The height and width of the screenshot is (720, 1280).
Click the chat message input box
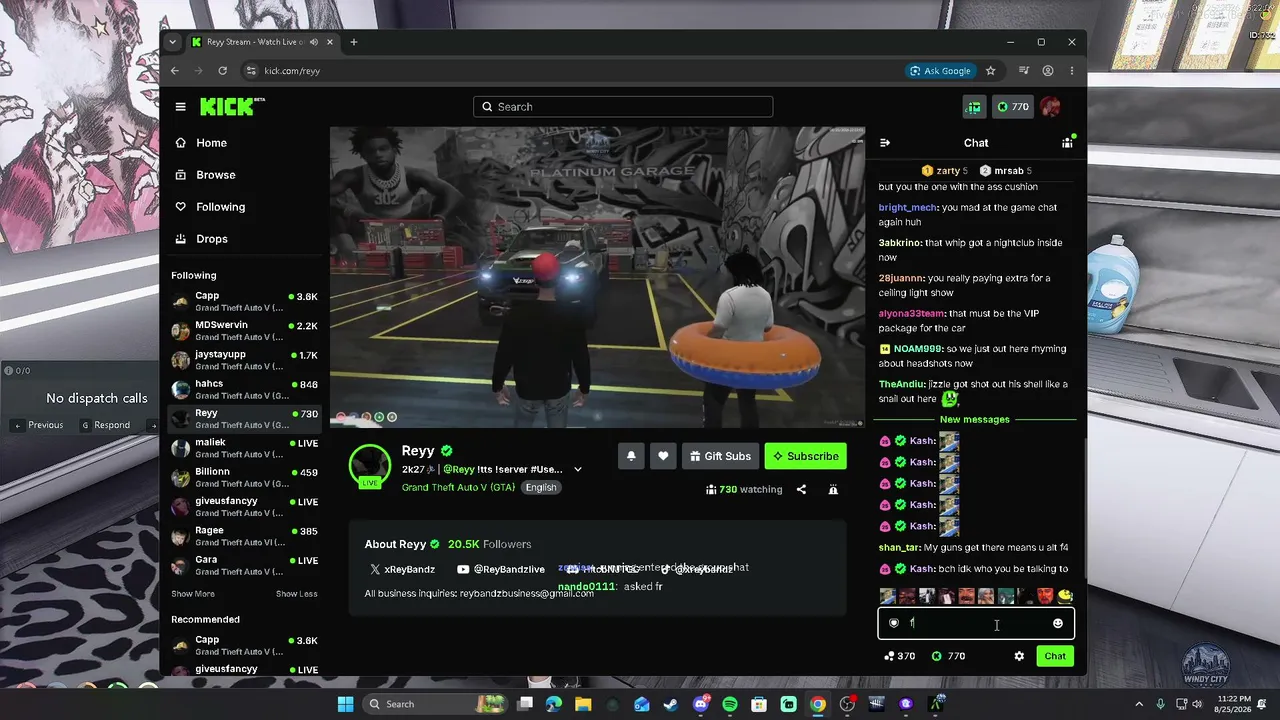(976, 624)
